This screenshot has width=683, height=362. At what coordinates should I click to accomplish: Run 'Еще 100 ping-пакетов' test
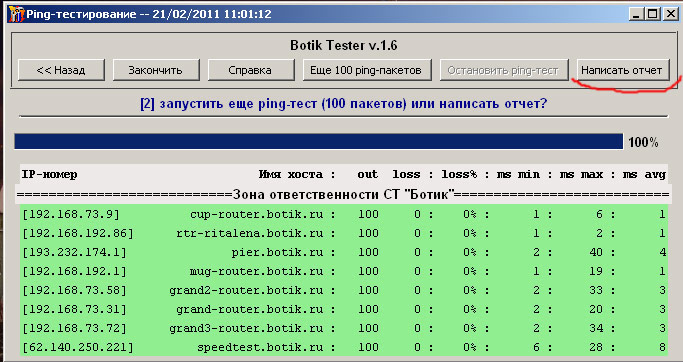(x=366, y=70)
